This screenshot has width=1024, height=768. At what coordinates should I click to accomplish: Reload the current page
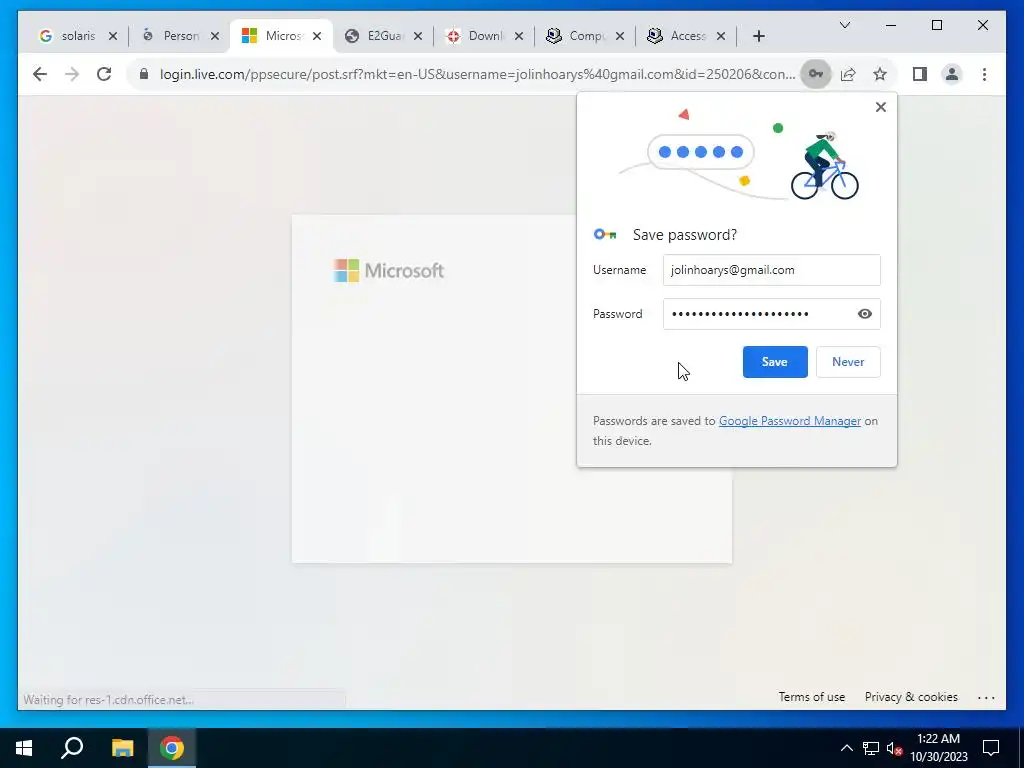[104, 74]
